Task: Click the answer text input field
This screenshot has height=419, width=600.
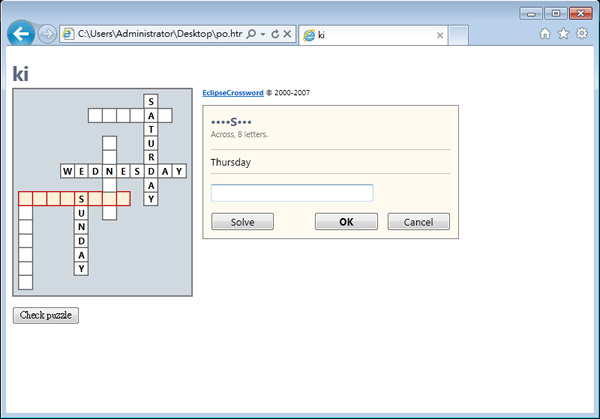Action: point(292,193)
